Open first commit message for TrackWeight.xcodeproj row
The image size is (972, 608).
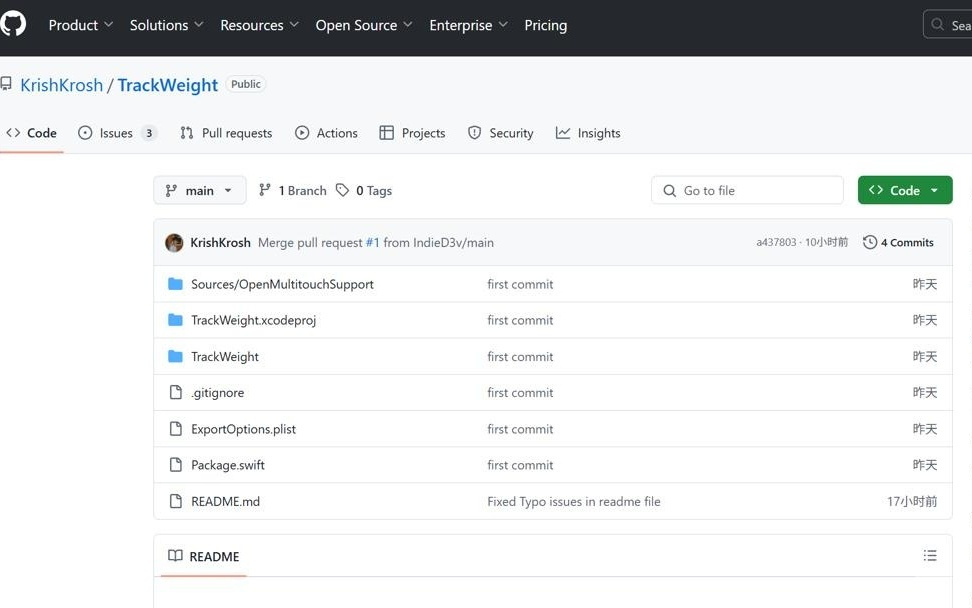click(x=520, y=320)
